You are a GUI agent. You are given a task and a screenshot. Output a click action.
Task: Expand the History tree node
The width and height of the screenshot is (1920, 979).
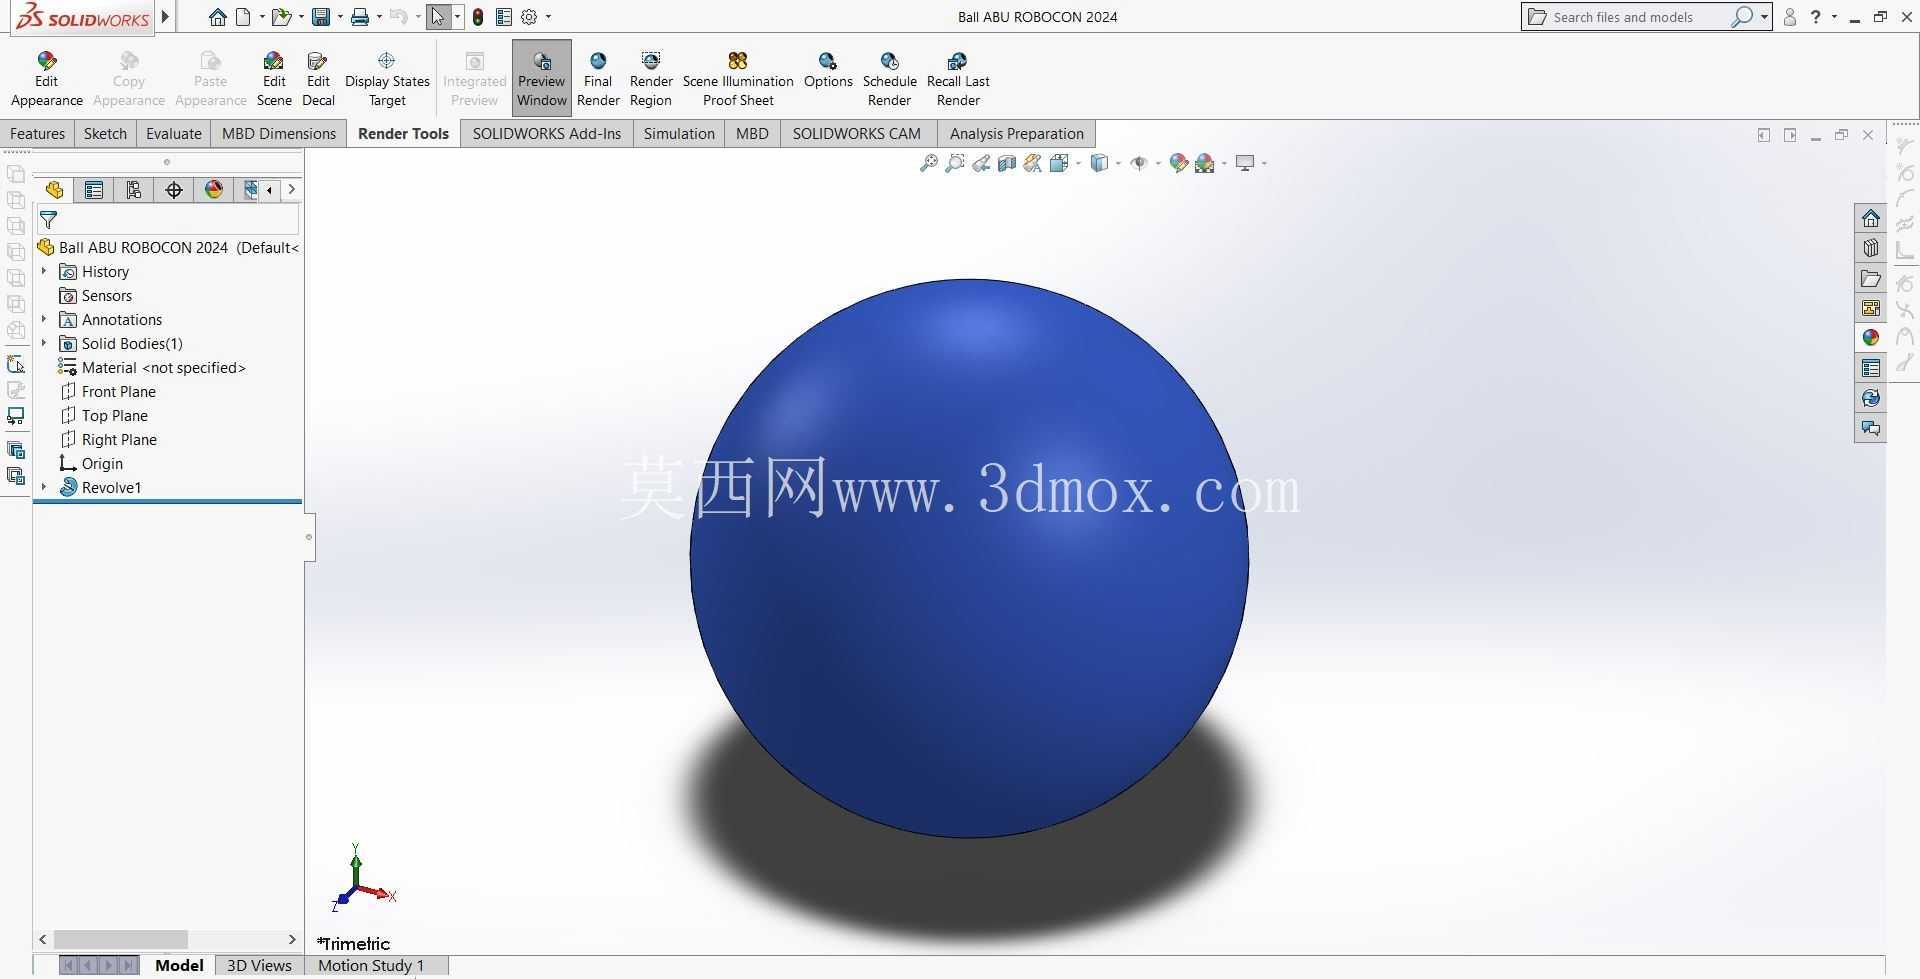pos(44,271)
